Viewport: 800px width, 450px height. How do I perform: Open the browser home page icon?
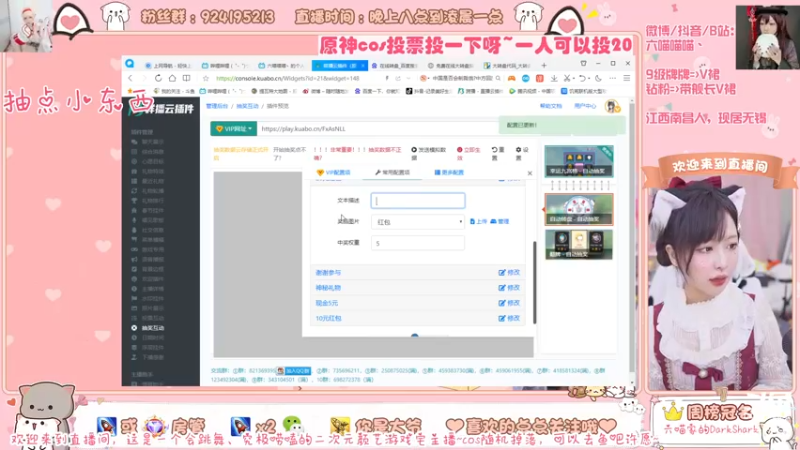tap(172, 79)
